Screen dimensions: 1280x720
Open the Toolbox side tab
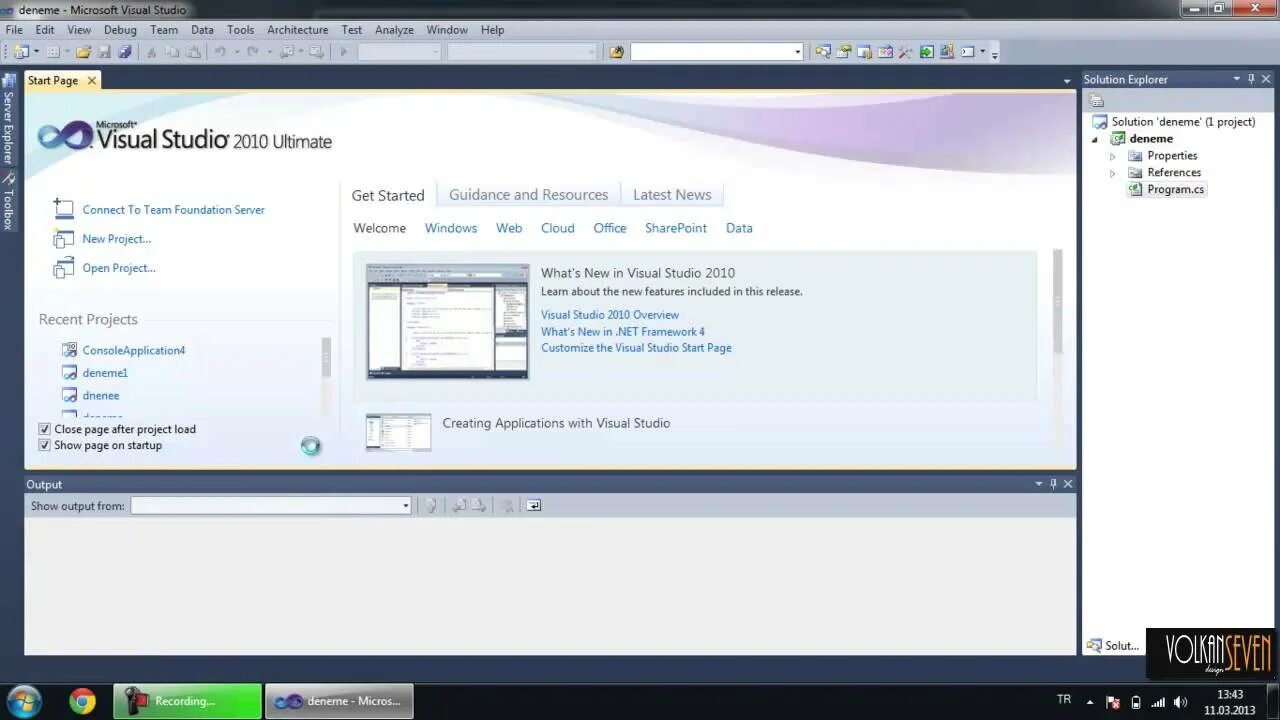[8, 202]
